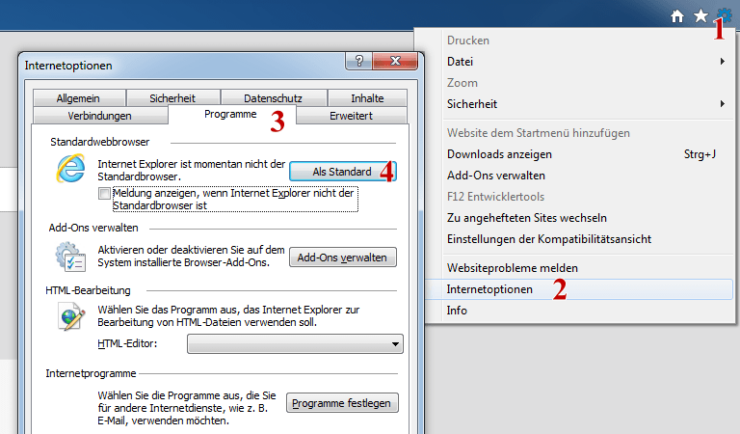Screen dimensions: 740x434
Task: Open the Datenschutz tab
Action: click(x=273, y=98)
